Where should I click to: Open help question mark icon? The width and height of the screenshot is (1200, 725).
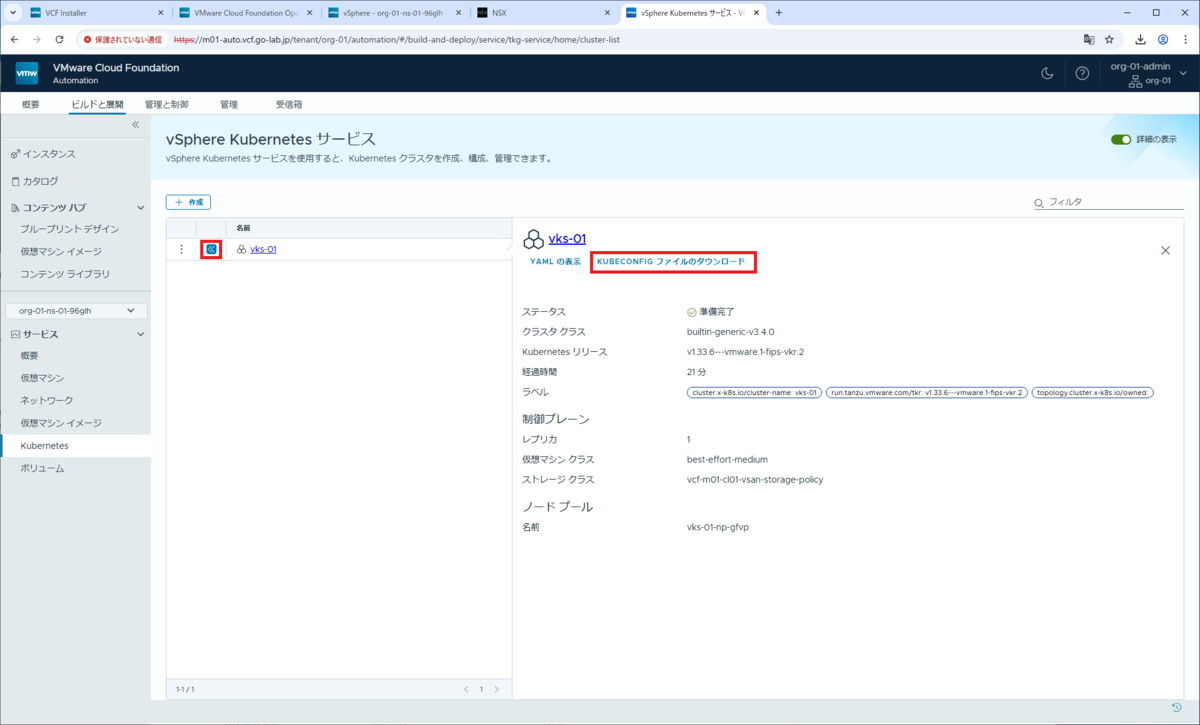pyautogui.click(x=1082, y=73)
